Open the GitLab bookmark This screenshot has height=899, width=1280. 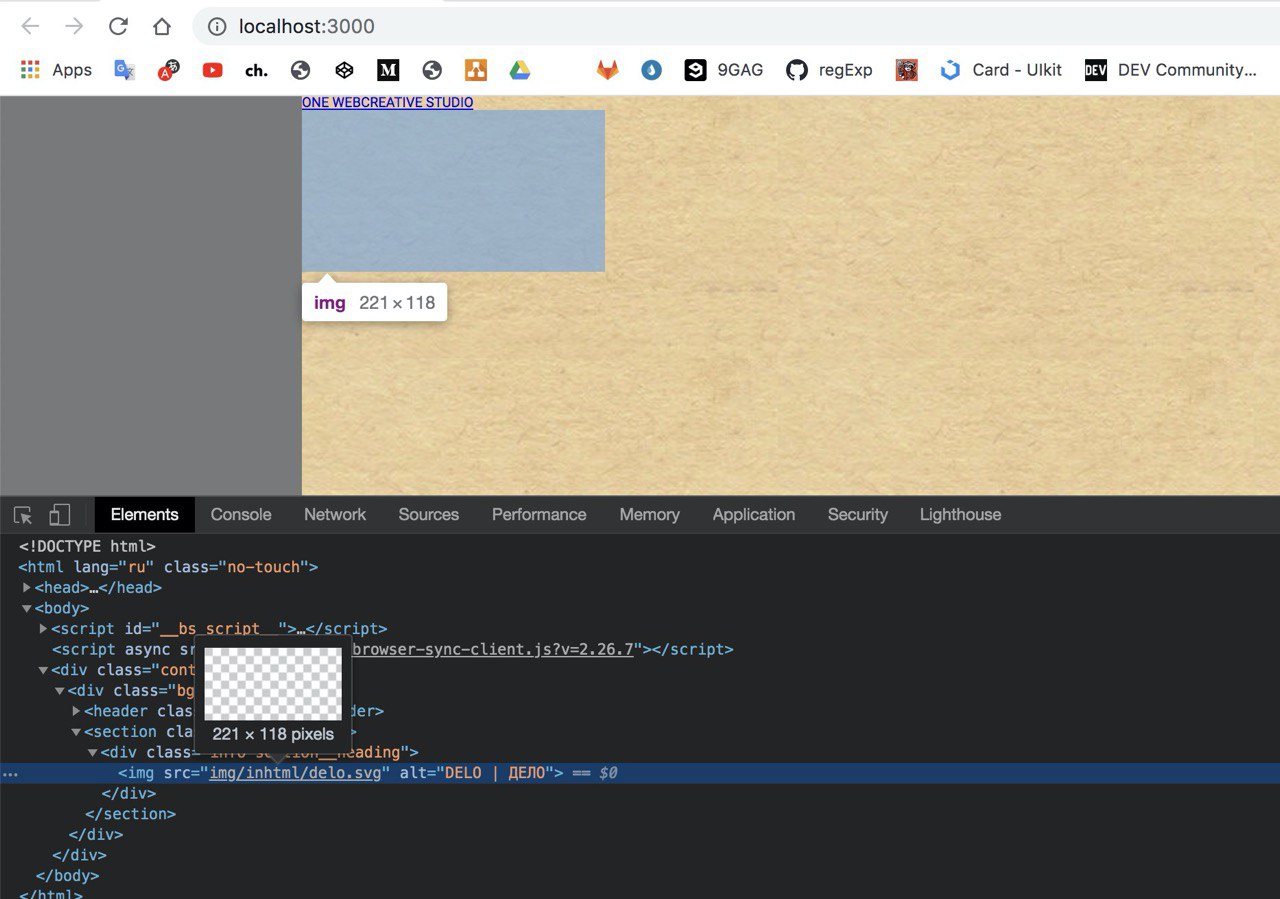[608, 70]
